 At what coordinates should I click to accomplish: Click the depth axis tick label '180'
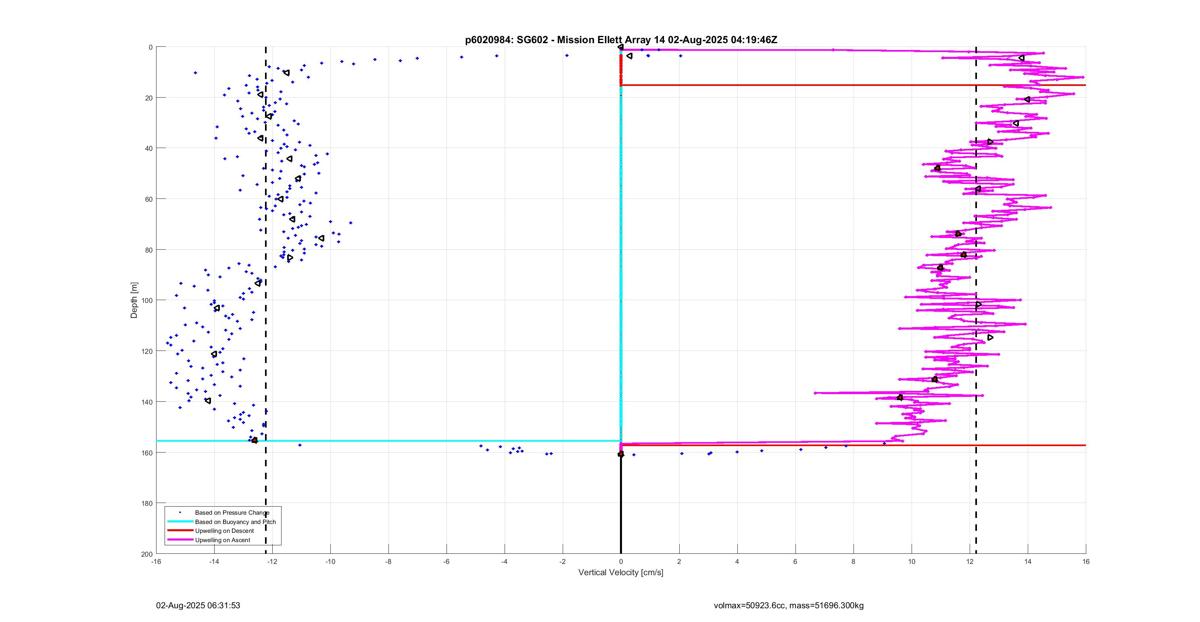coord(147,503)
